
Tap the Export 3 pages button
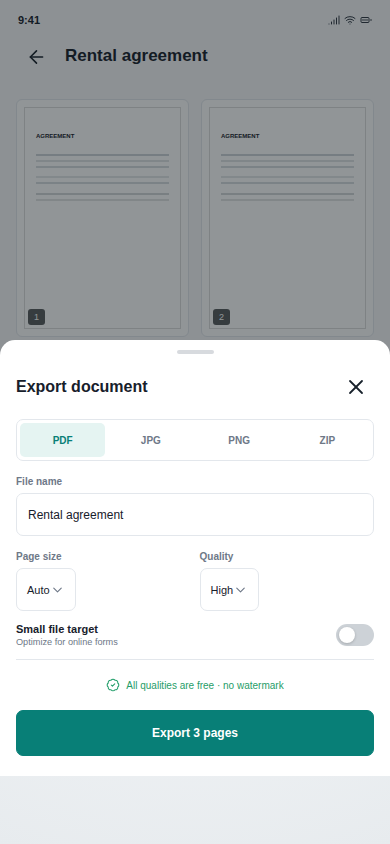pos(195,733)
